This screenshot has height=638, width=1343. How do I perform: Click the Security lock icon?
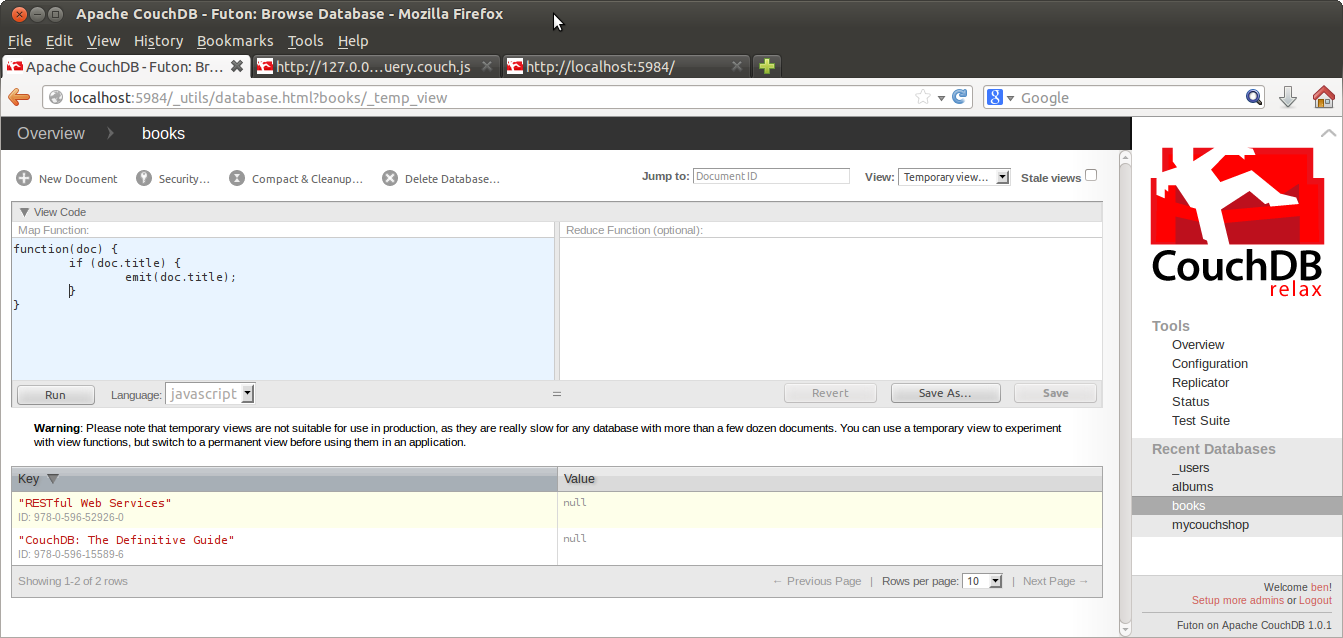click(x=144, y=178)
